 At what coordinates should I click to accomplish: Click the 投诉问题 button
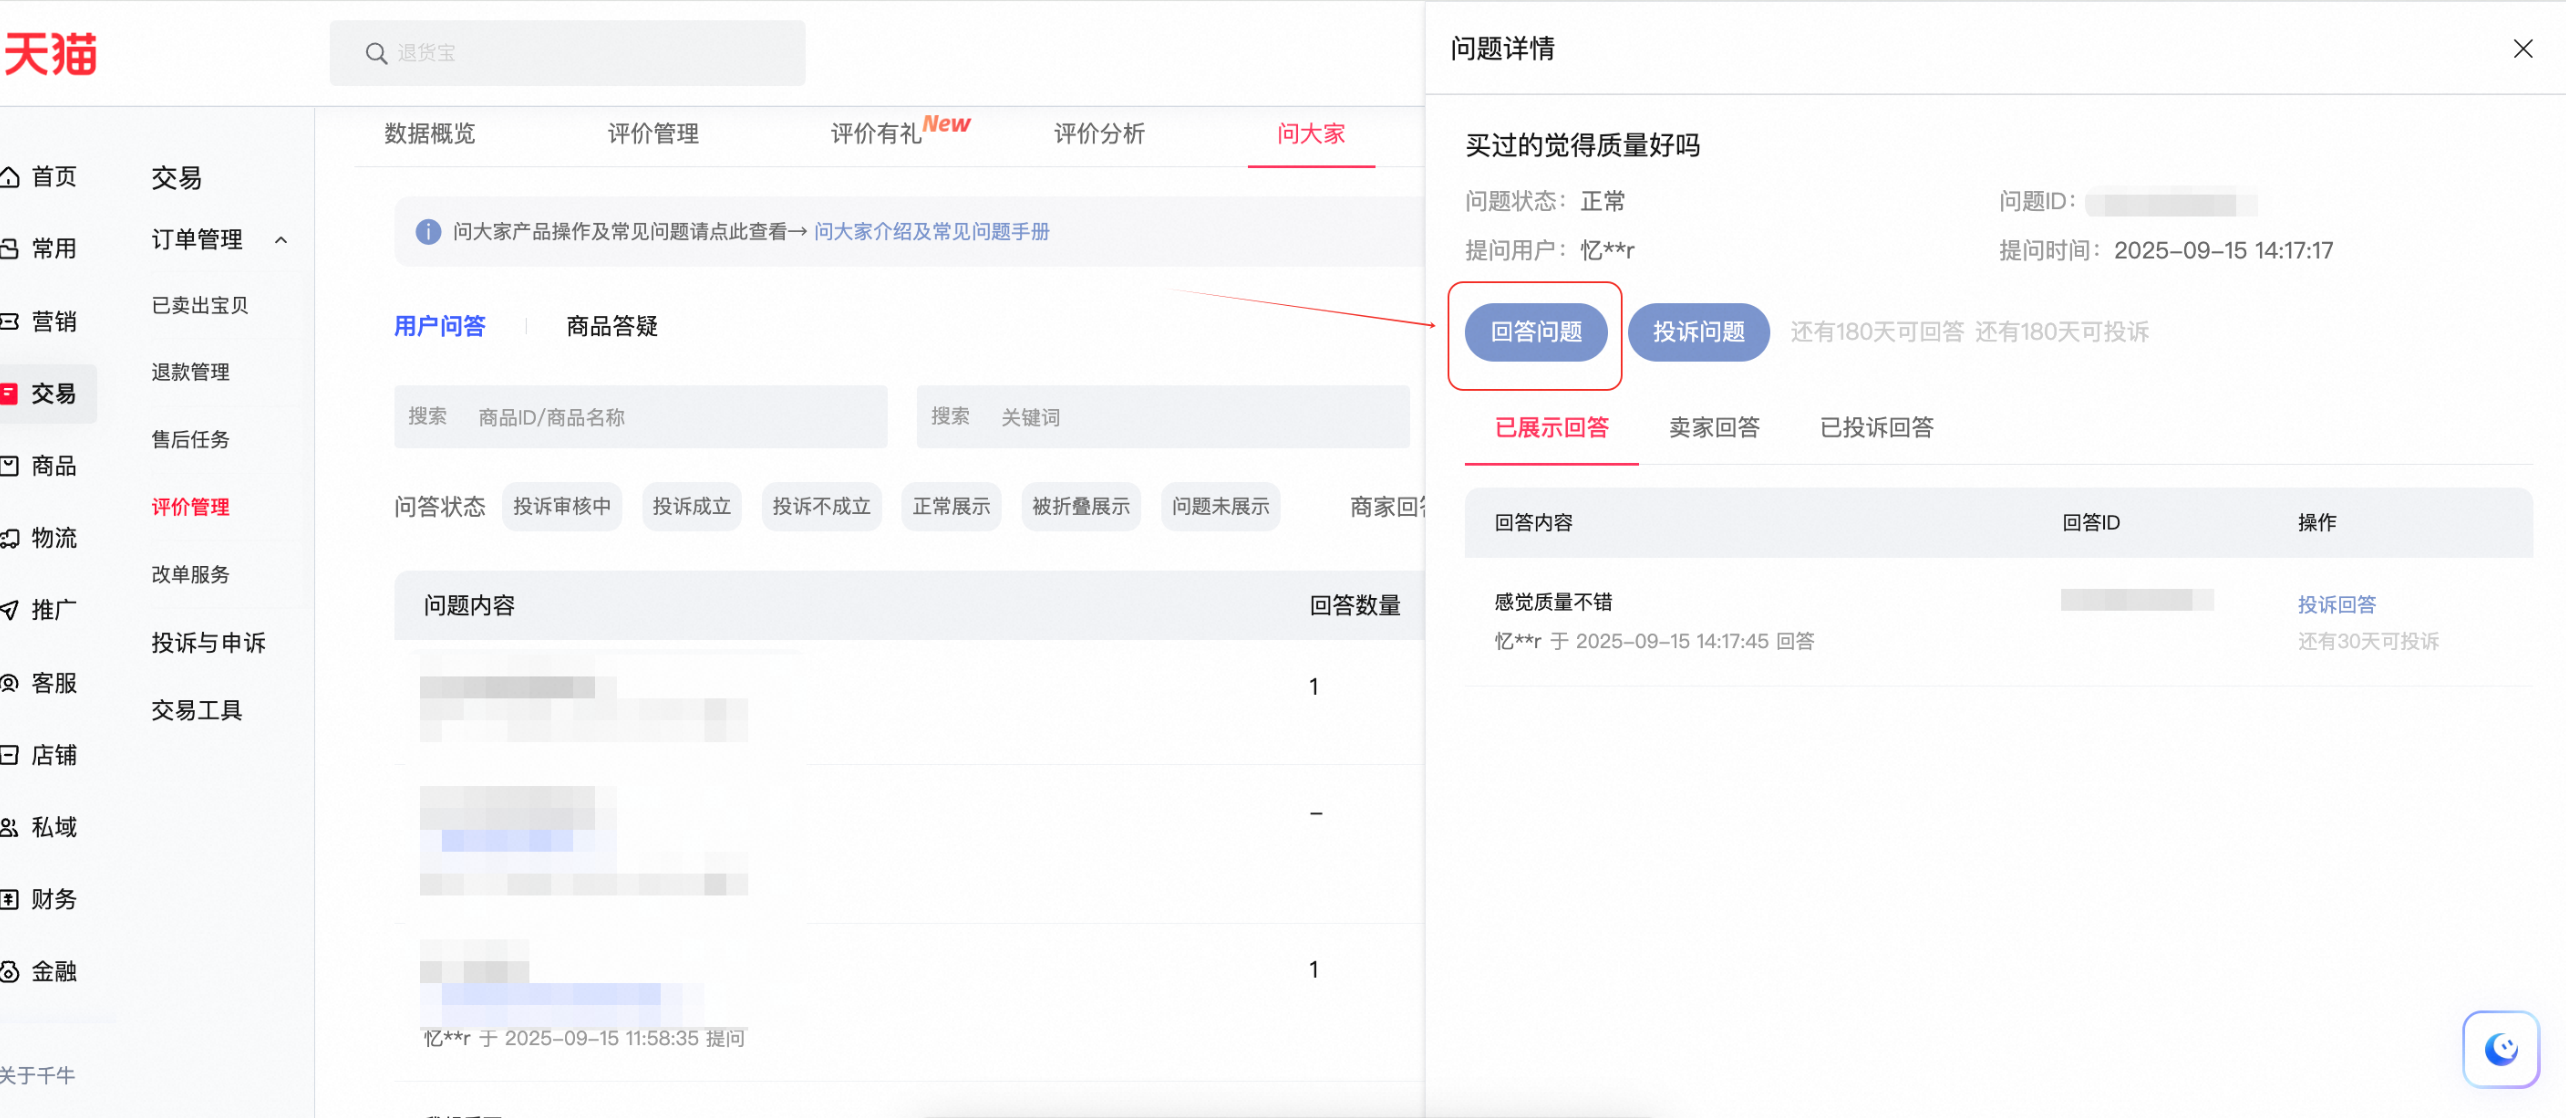(1699, 332)
